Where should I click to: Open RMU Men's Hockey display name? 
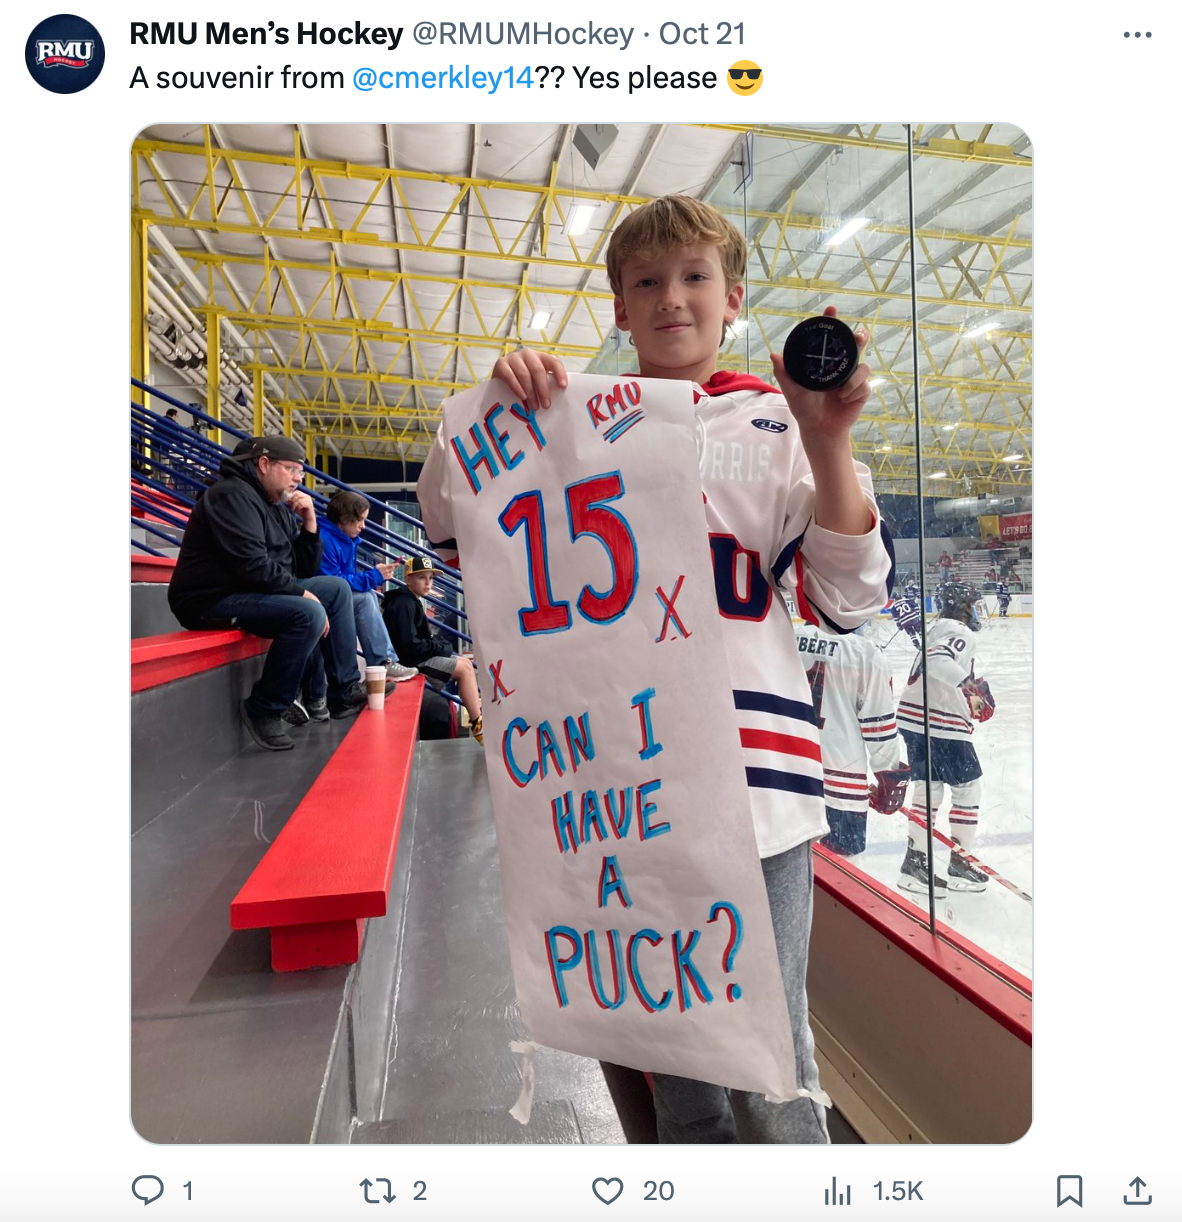(266, 34)
